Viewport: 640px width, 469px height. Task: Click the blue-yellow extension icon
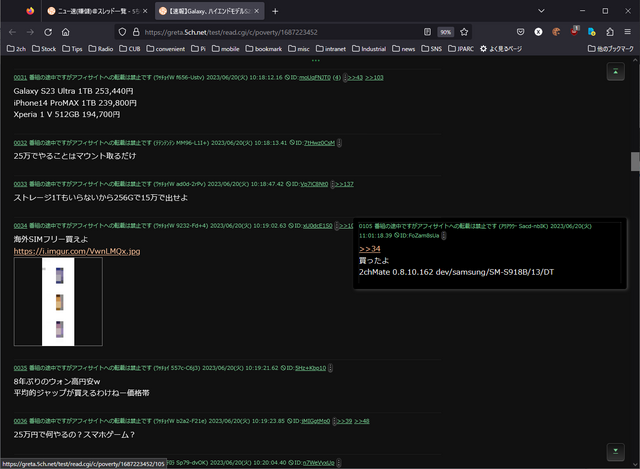tap(592, 32)
